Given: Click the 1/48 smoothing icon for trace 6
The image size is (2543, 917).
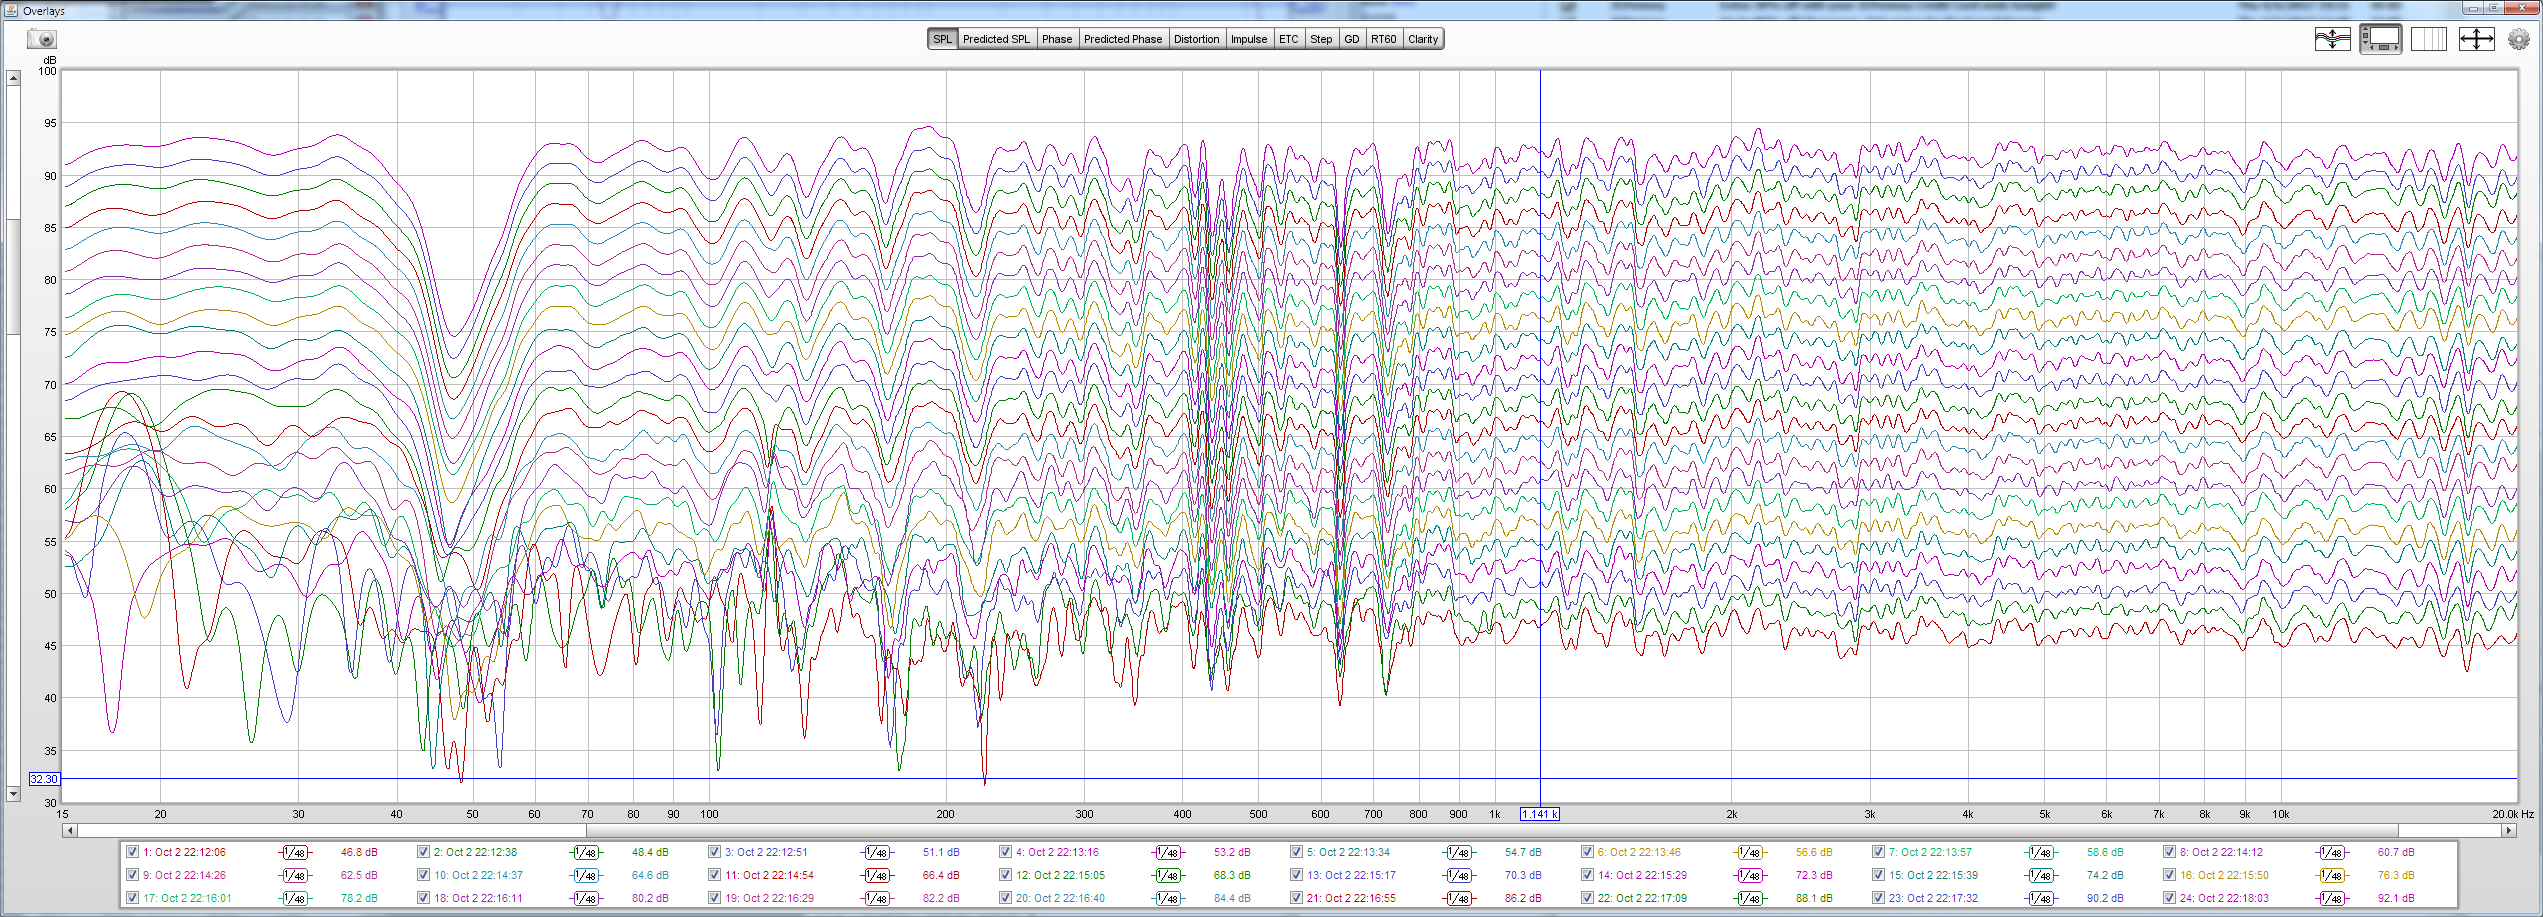Looking at the screenshot, I should (1750, 853).
